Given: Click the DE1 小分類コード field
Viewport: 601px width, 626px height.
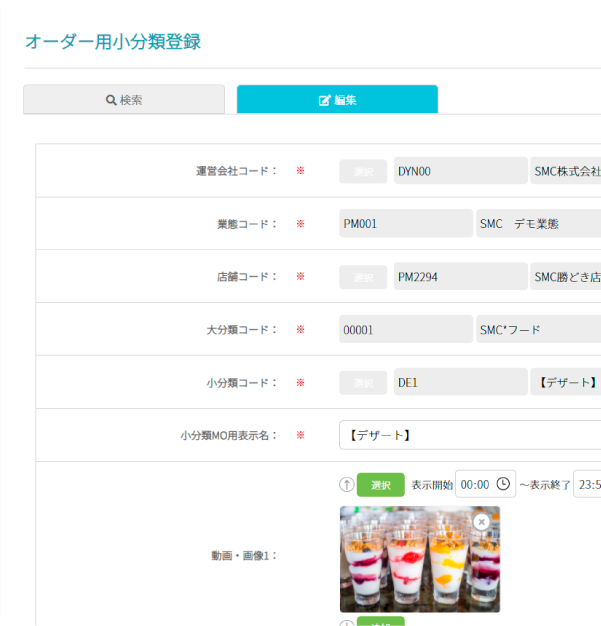Looking at the screenshot, I should 460,382.
